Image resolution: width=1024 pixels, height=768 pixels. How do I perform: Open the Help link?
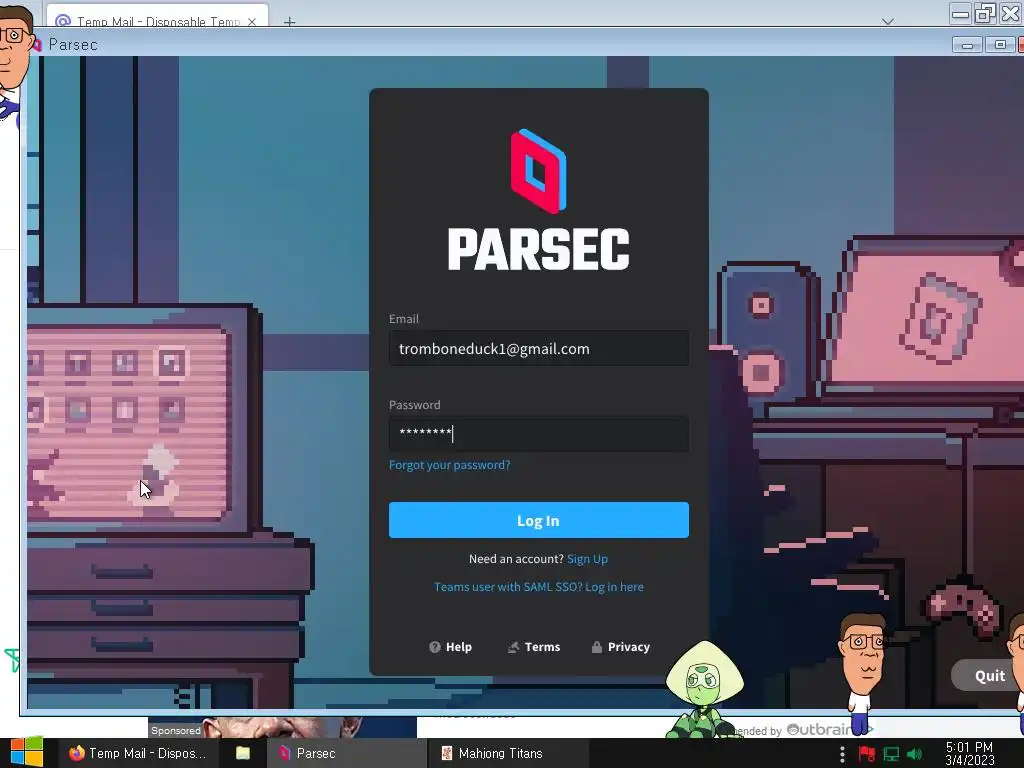click(450, 647)
